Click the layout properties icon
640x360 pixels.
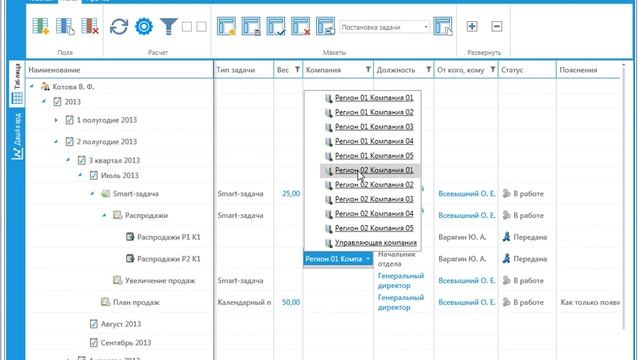[x=325, y=27]
